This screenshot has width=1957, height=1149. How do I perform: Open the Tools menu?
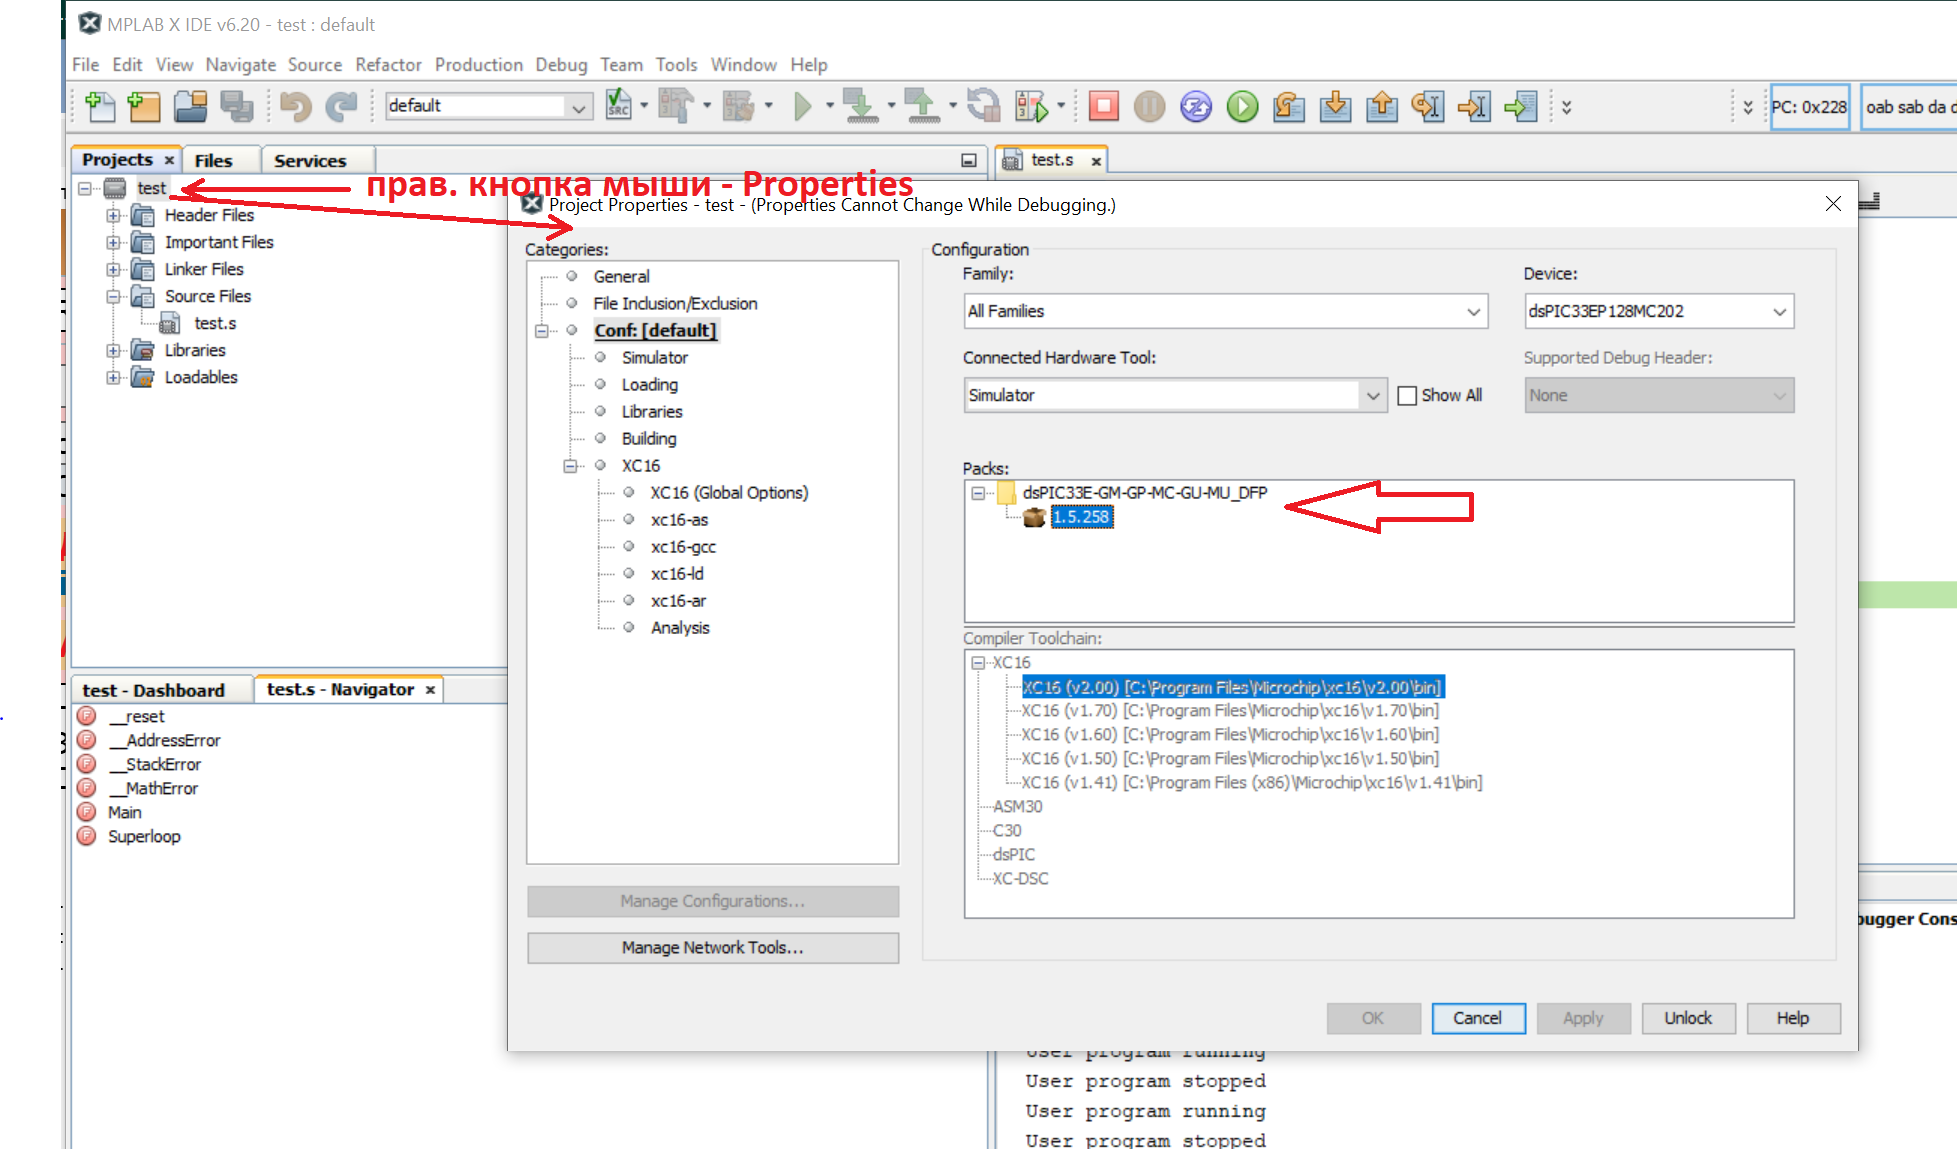676,64
